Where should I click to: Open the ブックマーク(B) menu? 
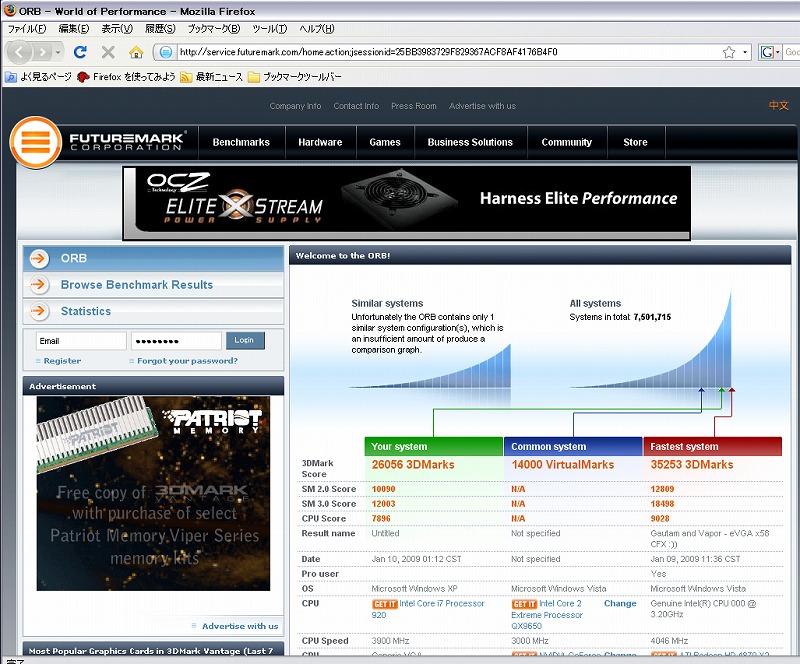tap(214, 29)
